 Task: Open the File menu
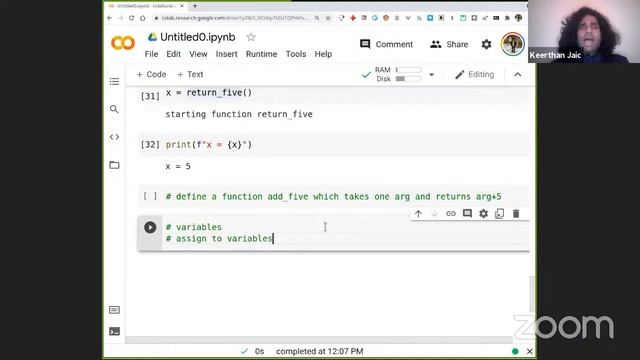151,54
